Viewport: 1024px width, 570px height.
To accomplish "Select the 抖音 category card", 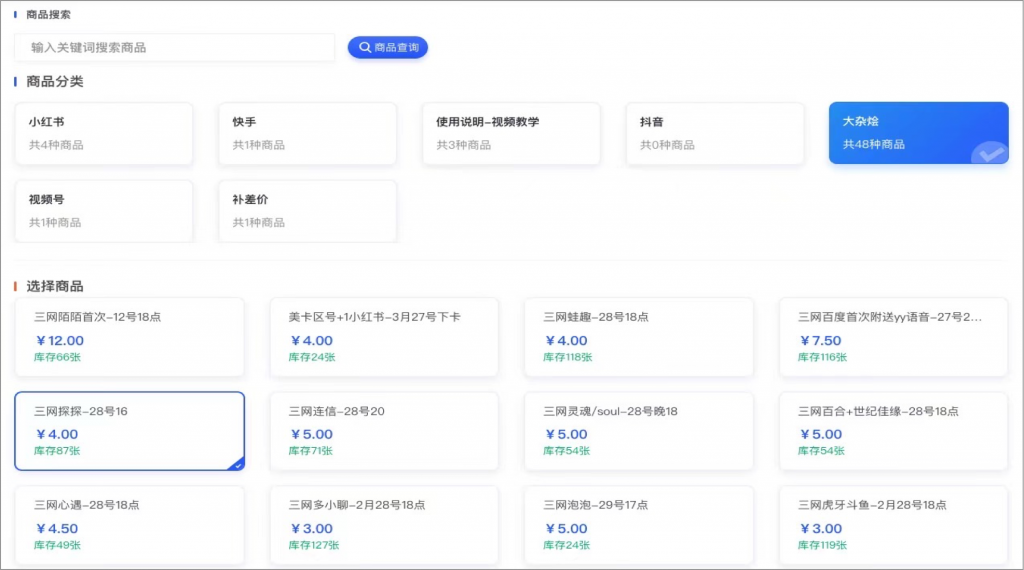I will coord(715,133).
